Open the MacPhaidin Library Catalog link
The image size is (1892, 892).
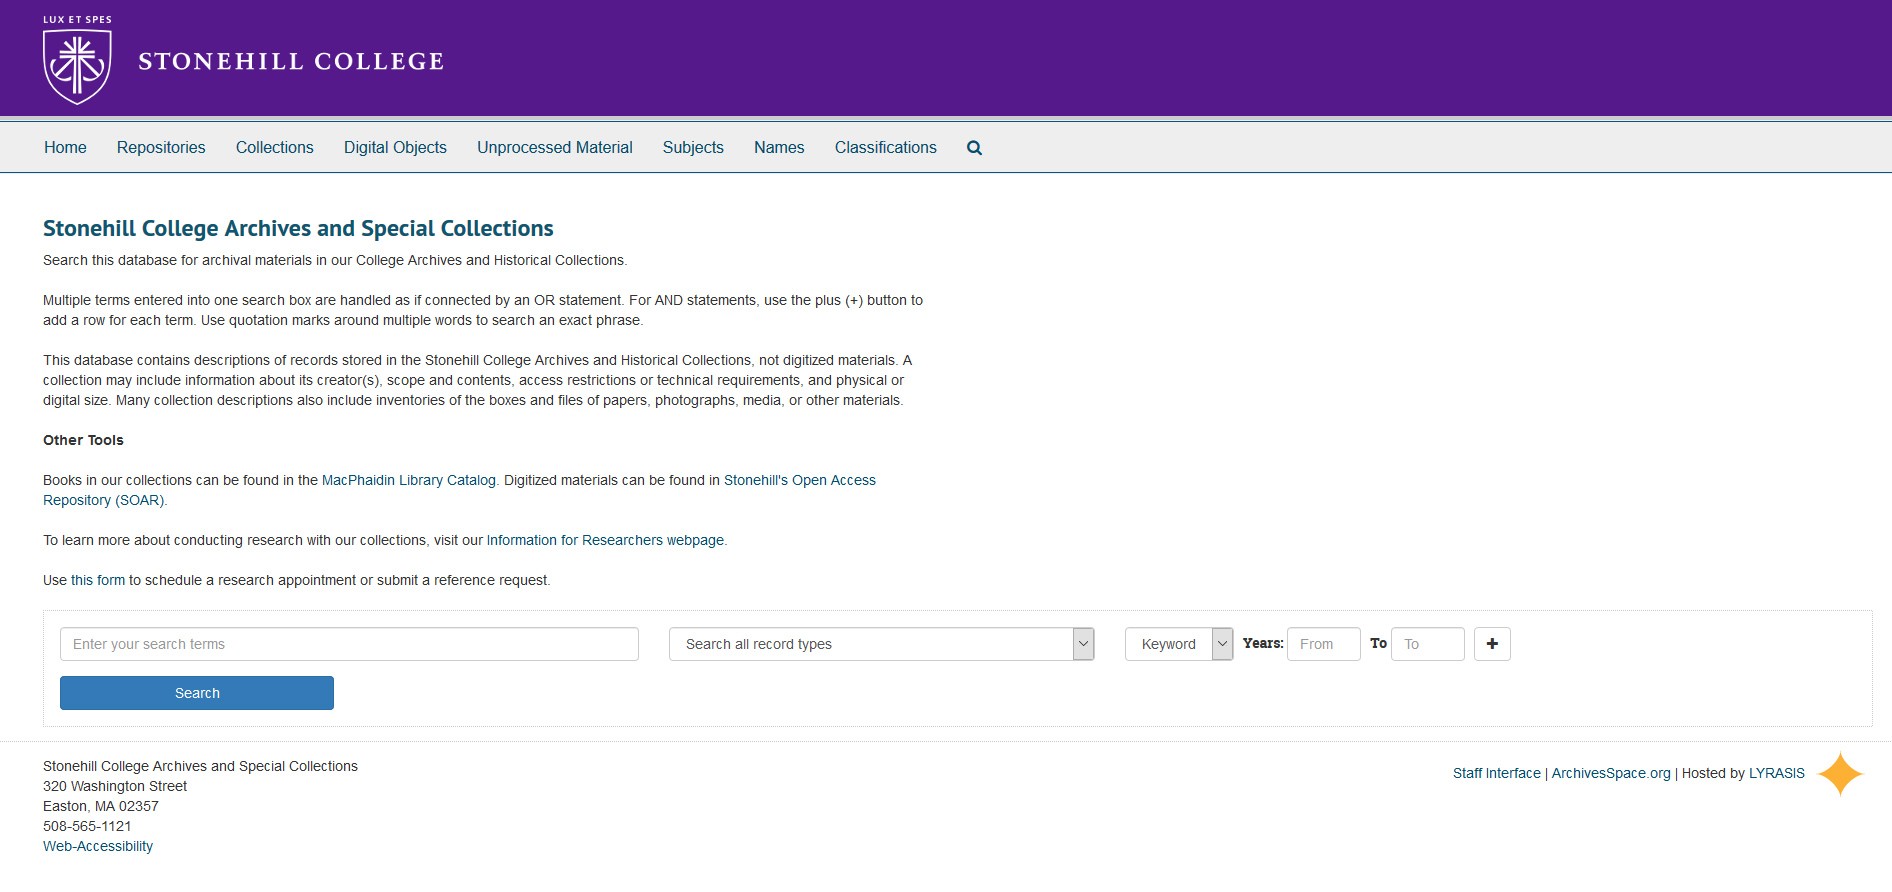409,480
